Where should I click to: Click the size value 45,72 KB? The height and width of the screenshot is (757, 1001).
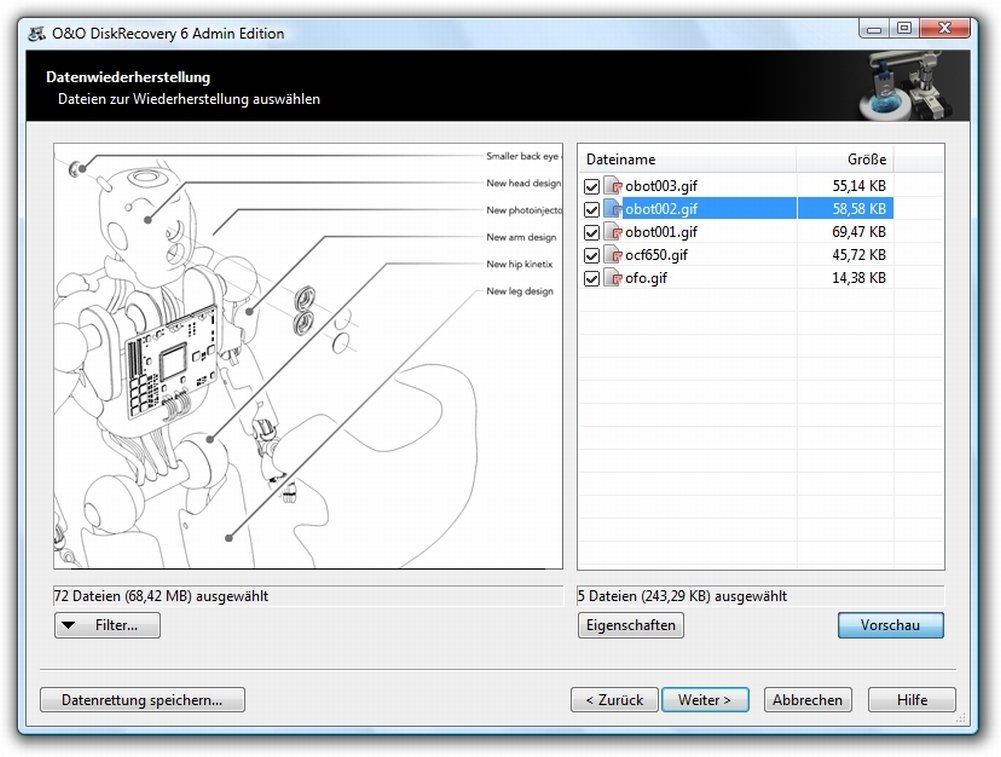(859, 255)
